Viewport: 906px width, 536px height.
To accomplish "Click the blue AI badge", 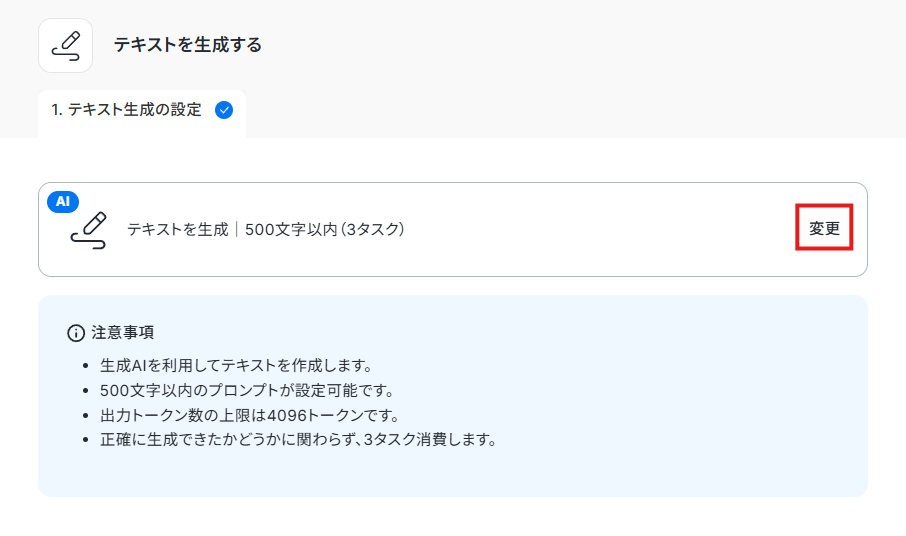I will click(63, 202).
